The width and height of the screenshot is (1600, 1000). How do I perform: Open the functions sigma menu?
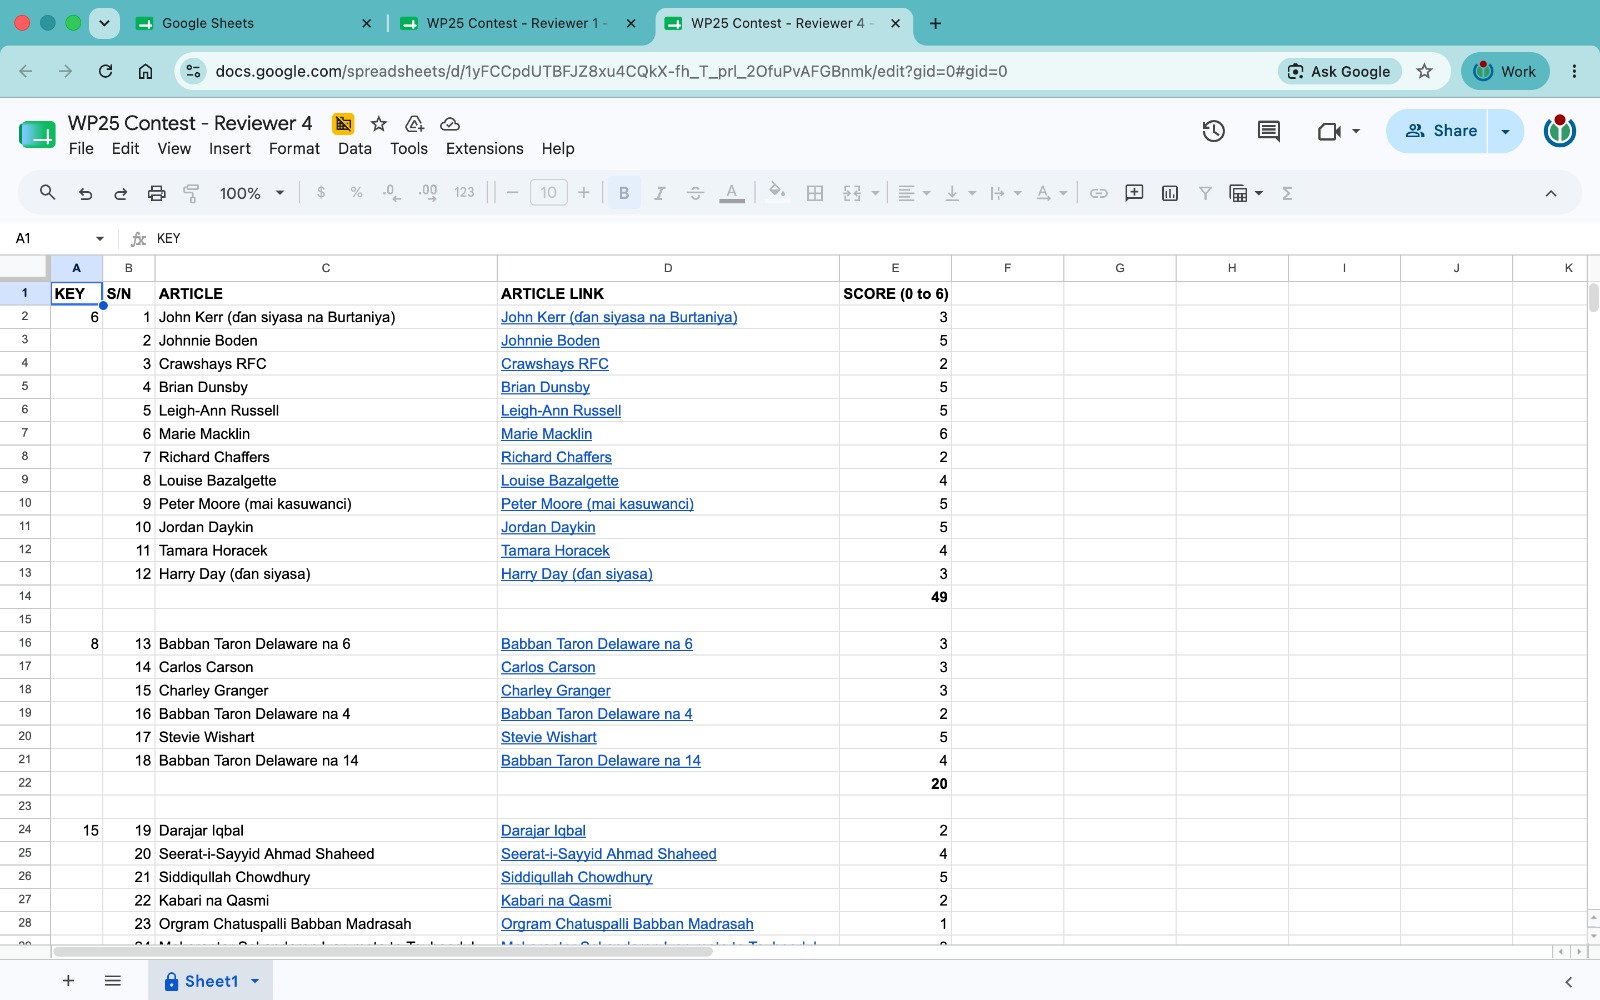[x=1287, y=193]
